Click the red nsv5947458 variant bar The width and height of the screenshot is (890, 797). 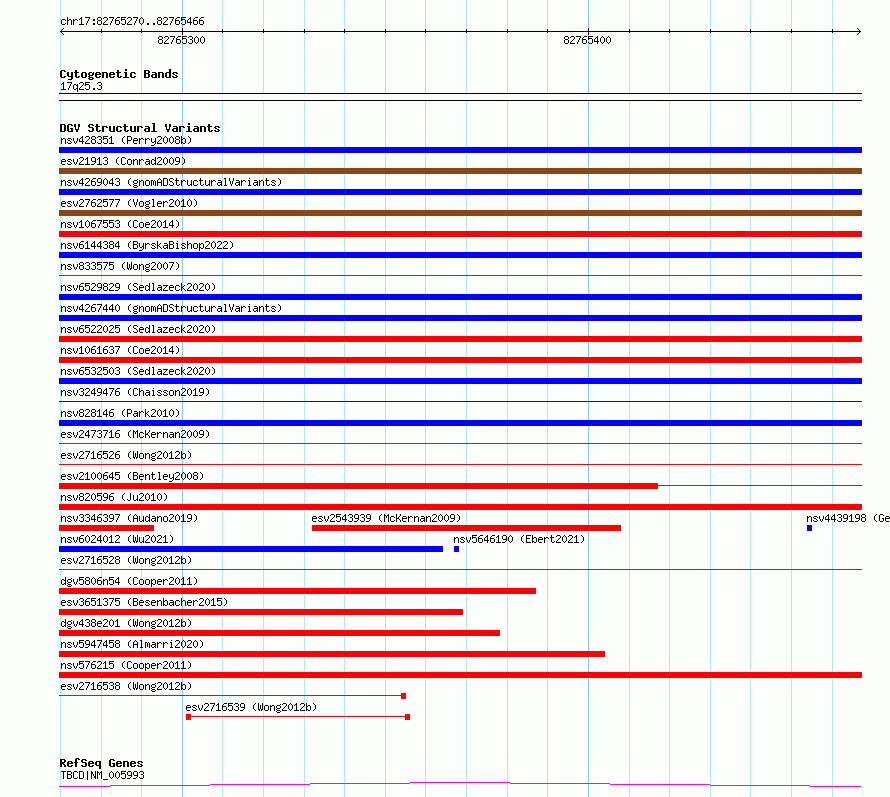(332, 654)
